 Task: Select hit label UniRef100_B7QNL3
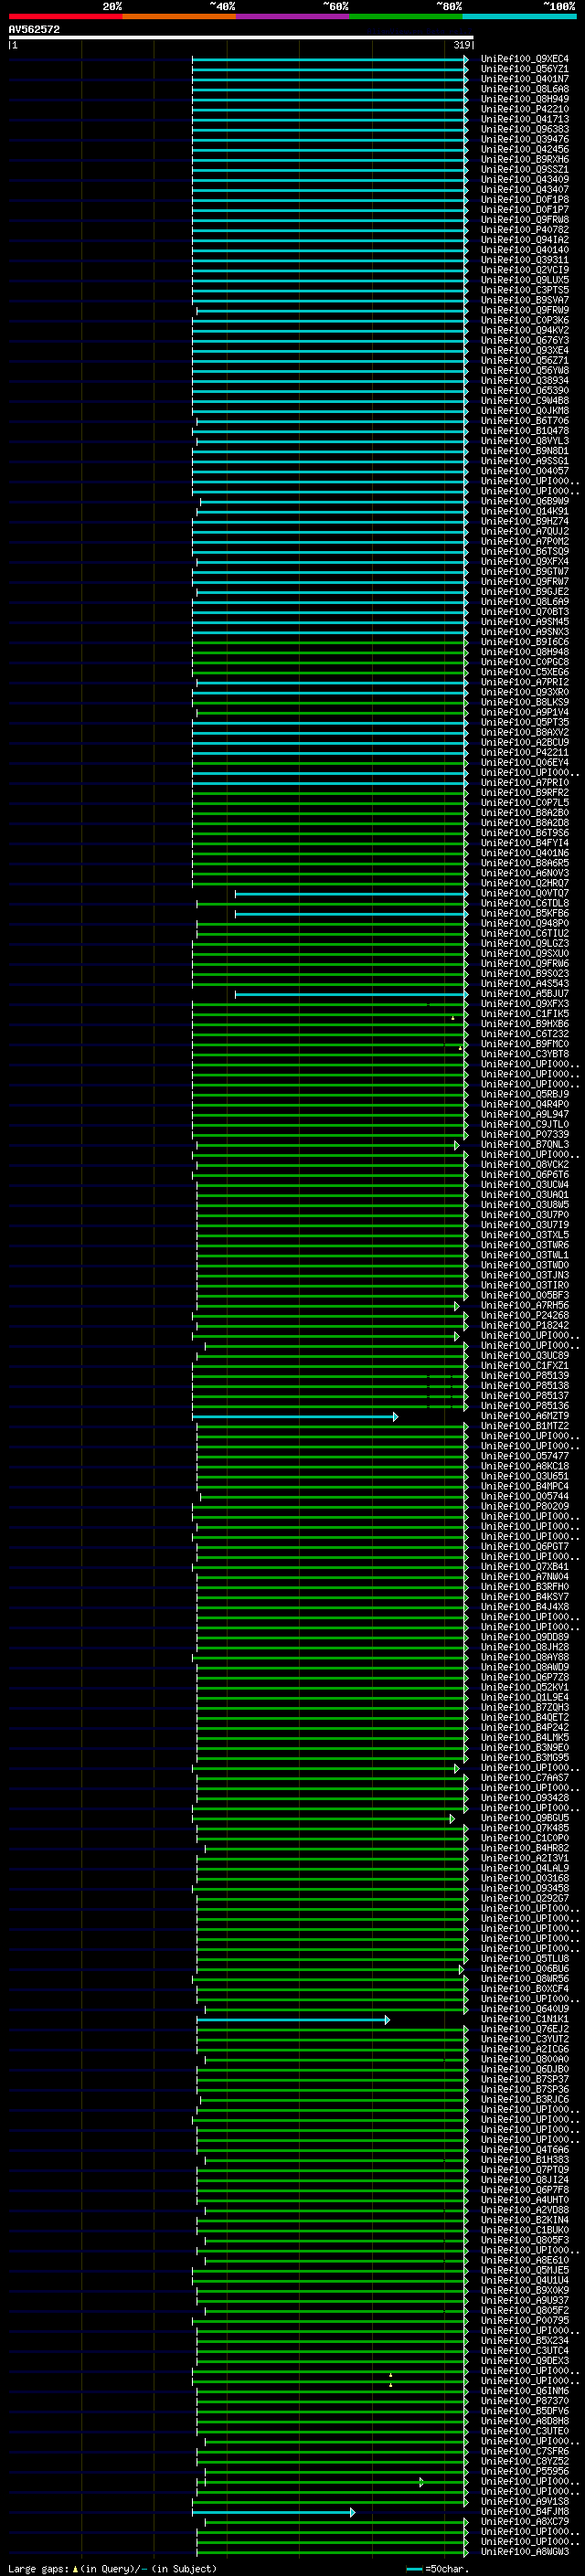[x=525, y=1145]
